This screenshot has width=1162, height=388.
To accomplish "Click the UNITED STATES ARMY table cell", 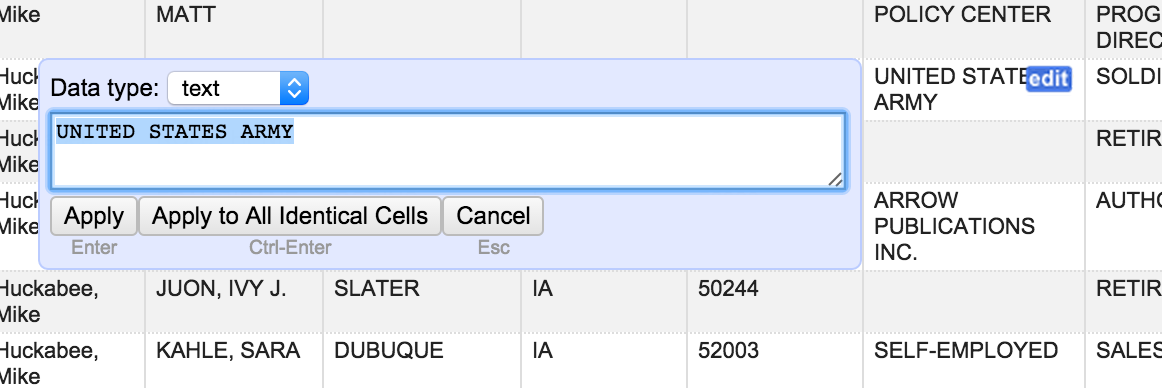I will pos(974,90).
